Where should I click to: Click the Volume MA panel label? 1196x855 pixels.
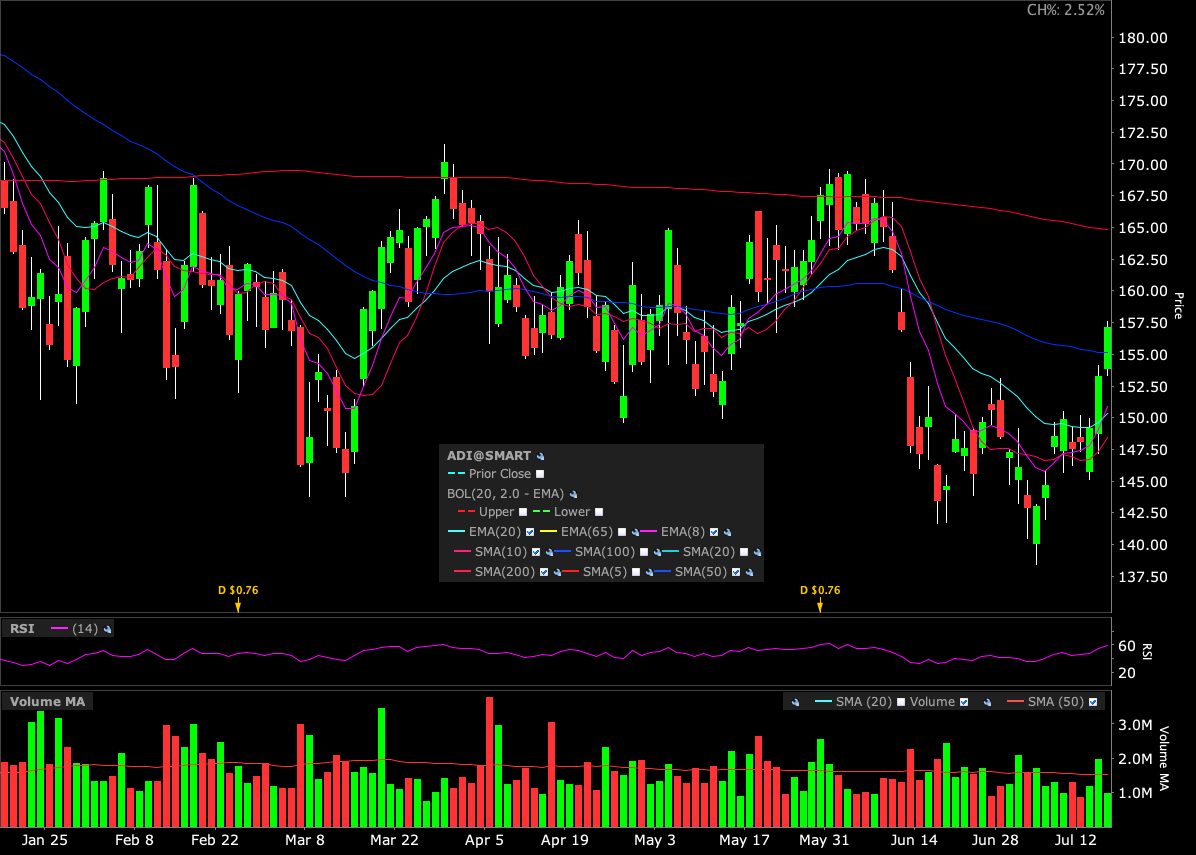click(x=47, y=702)
